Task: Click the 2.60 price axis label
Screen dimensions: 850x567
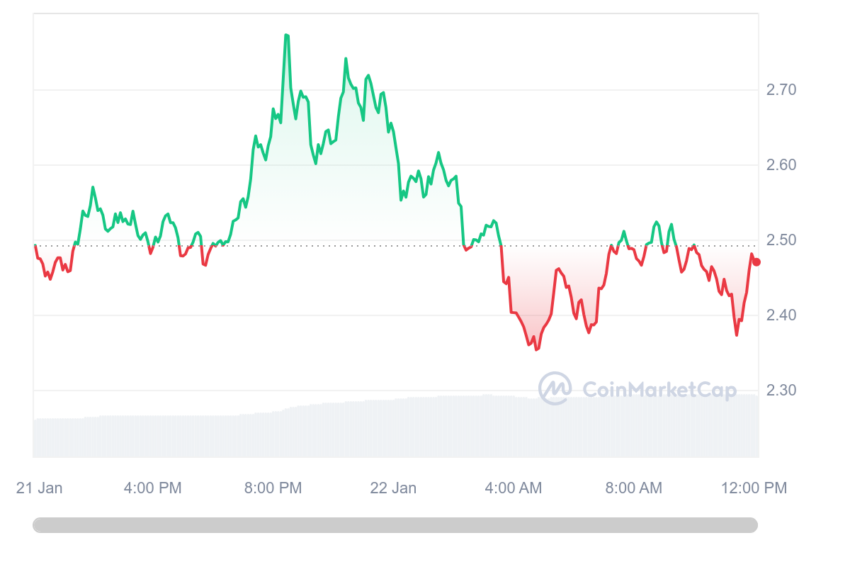Action: (x=781, y=165)
